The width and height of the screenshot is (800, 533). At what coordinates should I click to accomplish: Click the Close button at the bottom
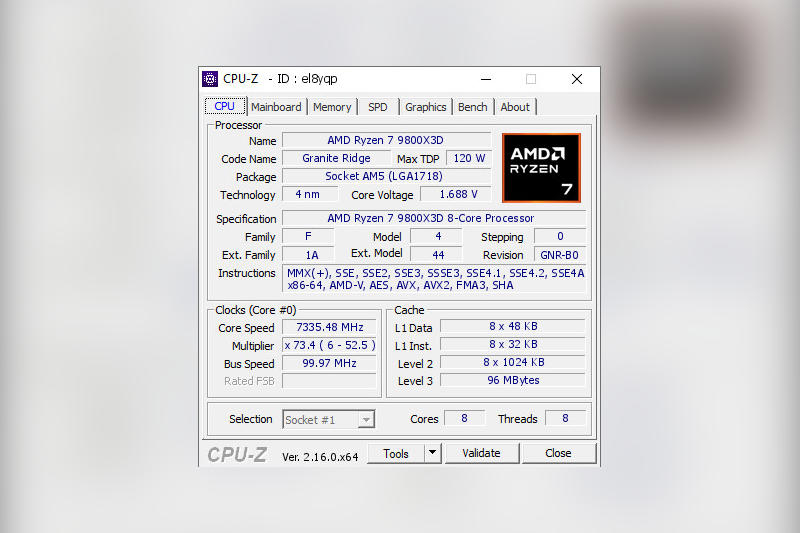[x=558, y=453]
